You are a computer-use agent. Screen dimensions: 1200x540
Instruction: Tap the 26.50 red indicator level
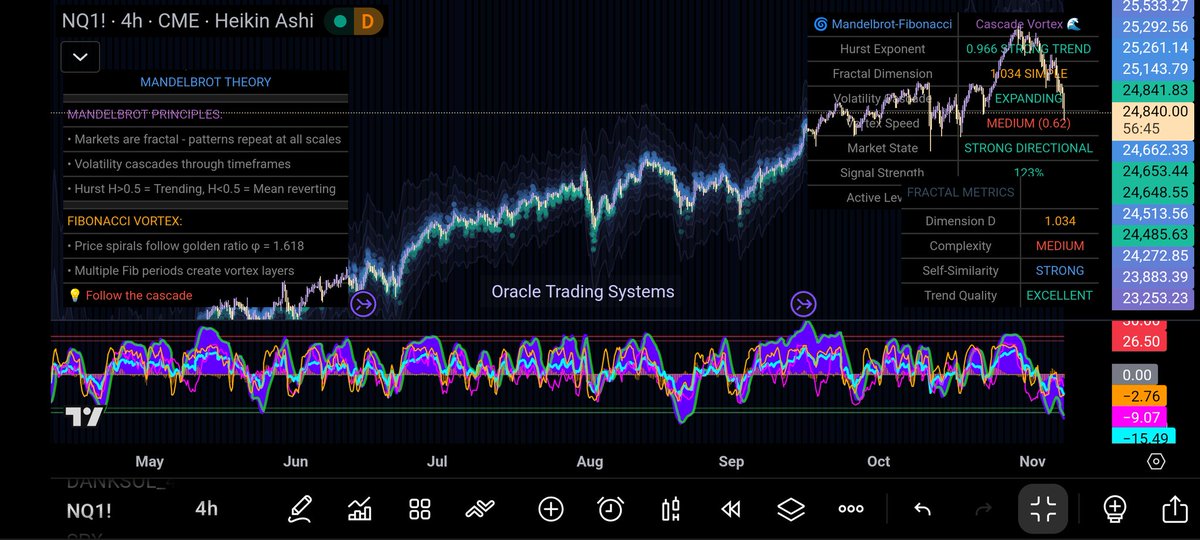click(x=1141, y=341)
